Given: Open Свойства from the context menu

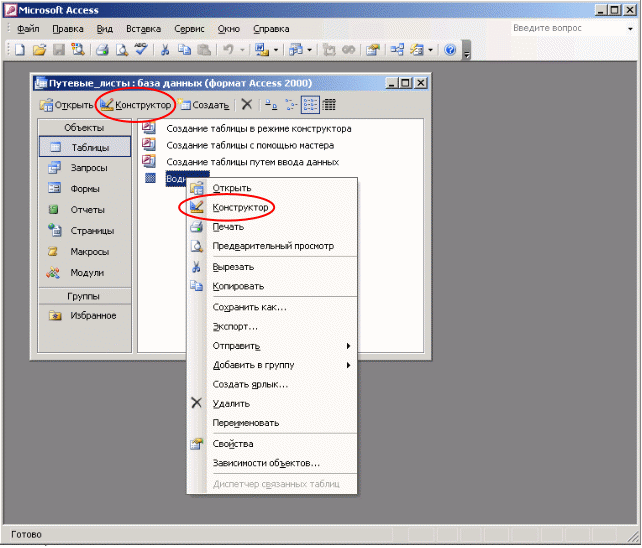Looking at the screenshot, I should [272, 444].
